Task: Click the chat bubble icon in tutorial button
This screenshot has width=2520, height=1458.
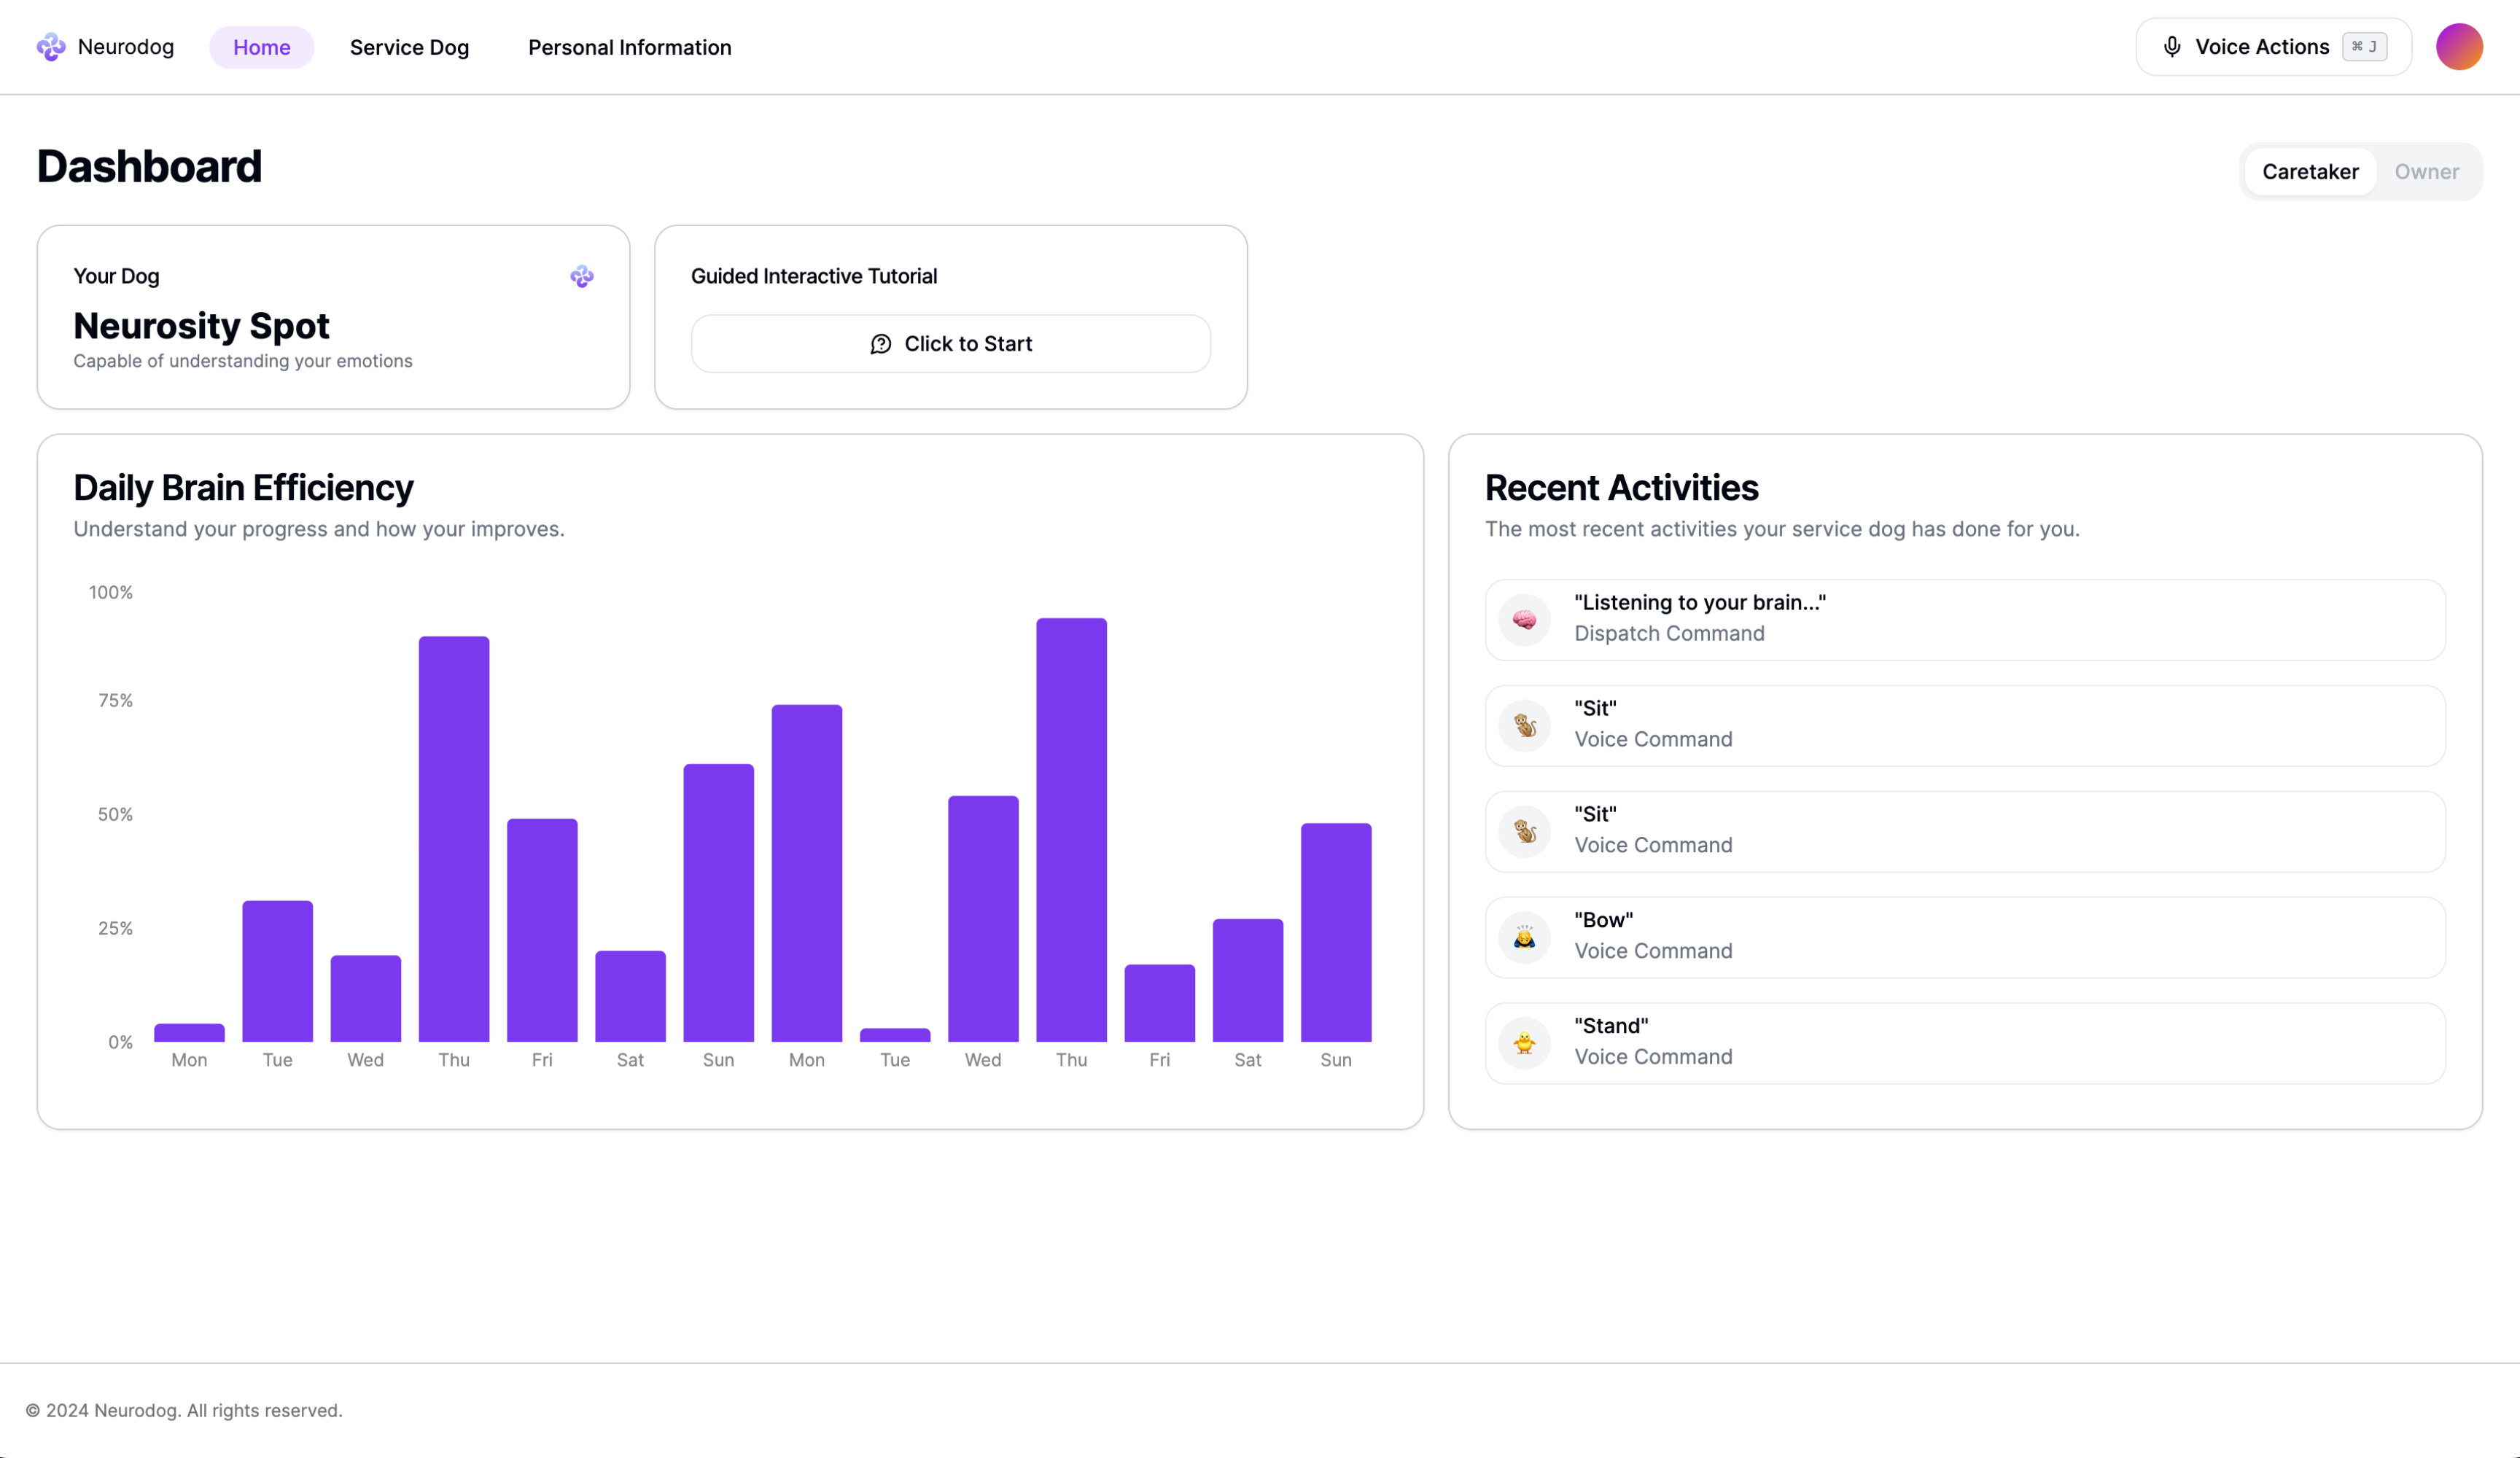Action: point(880,344)
